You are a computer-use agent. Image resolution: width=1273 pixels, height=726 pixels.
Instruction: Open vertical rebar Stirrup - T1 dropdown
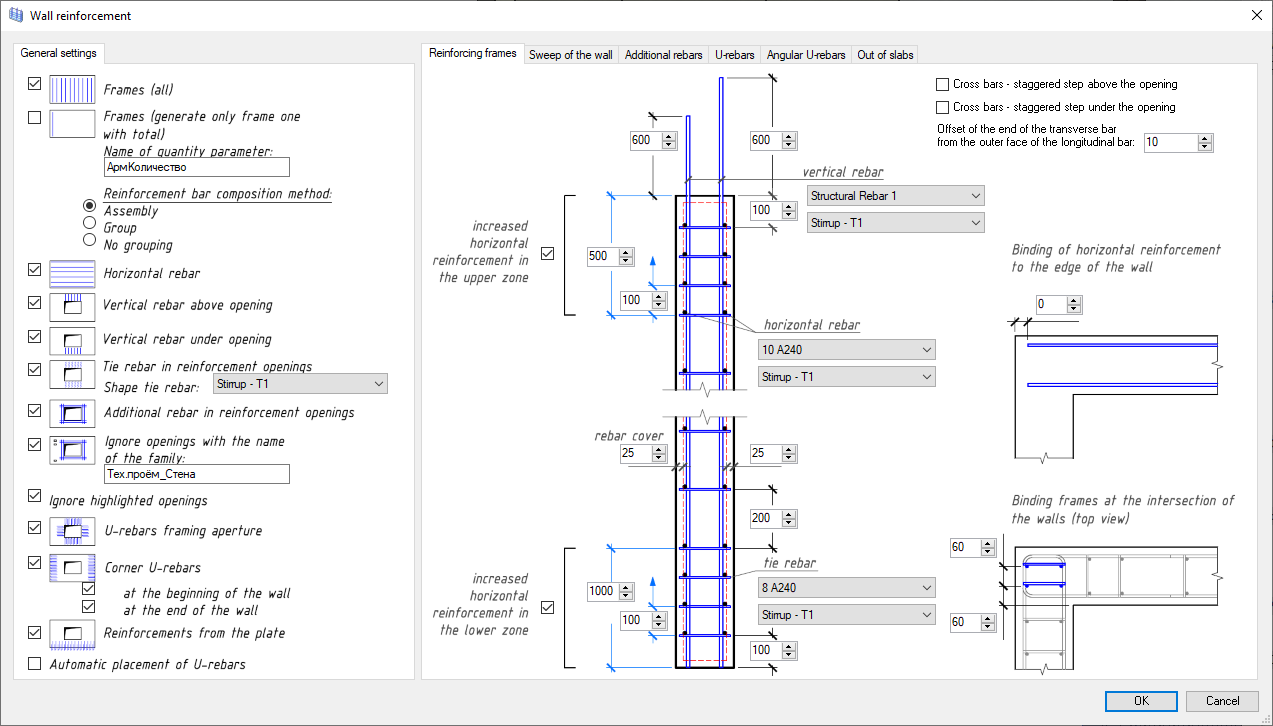[x=895, y=223]
